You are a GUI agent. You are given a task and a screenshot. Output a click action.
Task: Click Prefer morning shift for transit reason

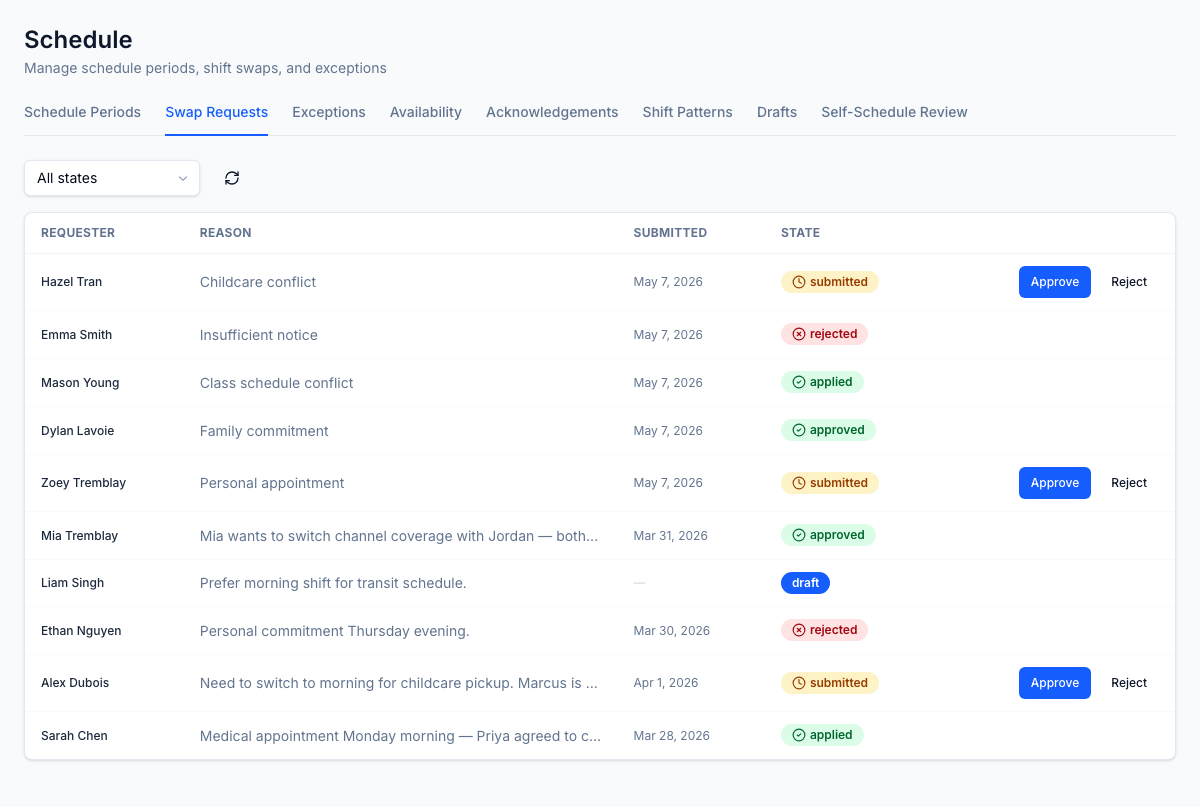pyautogui.click(x=333, y=583)
